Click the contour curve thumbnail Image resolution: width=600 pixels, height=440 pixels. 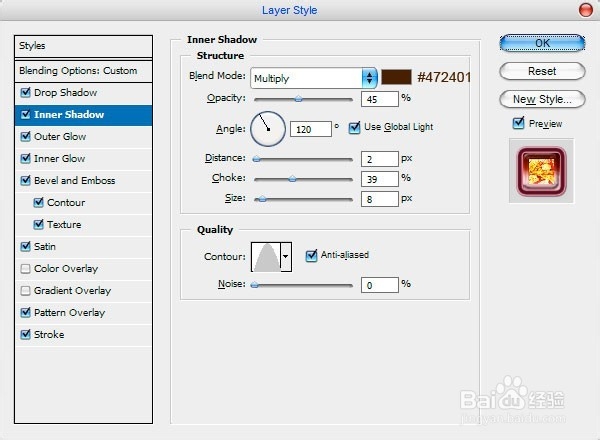tap(266, 257)
